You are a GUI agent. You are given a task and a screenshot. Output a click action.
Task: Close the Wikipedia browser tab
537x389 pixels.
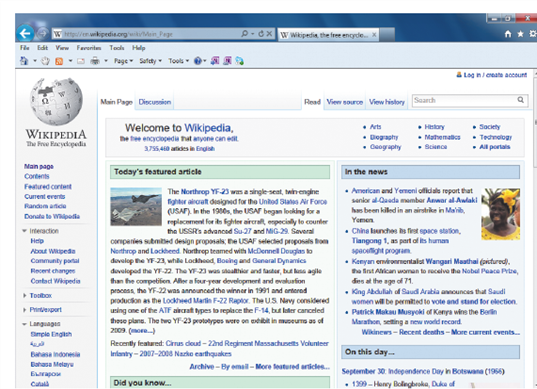click(374, 35)
